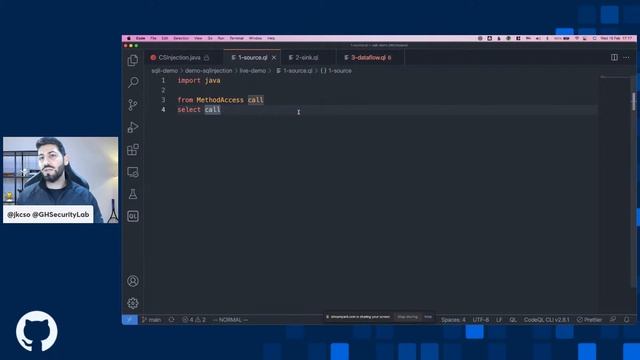This screenshot has width=640, height=360.
Task: Click the main branch in status bar
Action: 151,320
